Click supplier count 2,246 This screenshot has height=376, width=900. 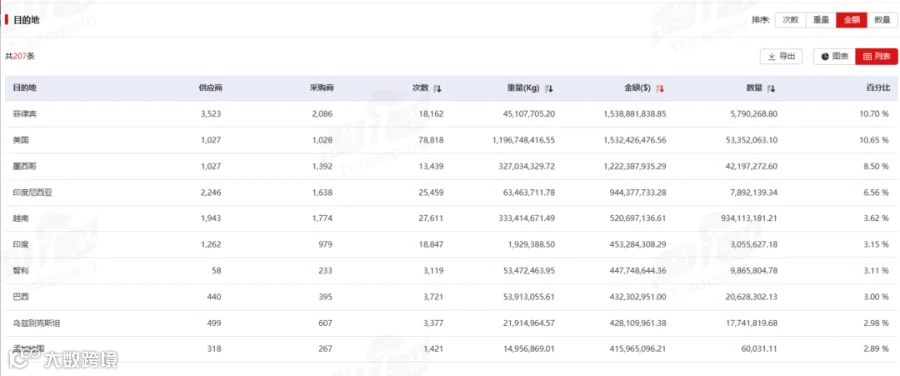click(211, 192)
